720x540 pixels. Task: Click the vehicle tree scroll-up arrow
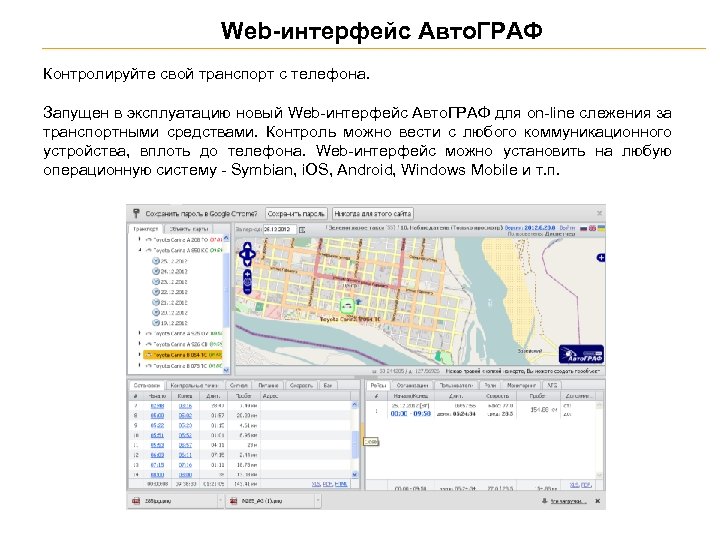226,239
